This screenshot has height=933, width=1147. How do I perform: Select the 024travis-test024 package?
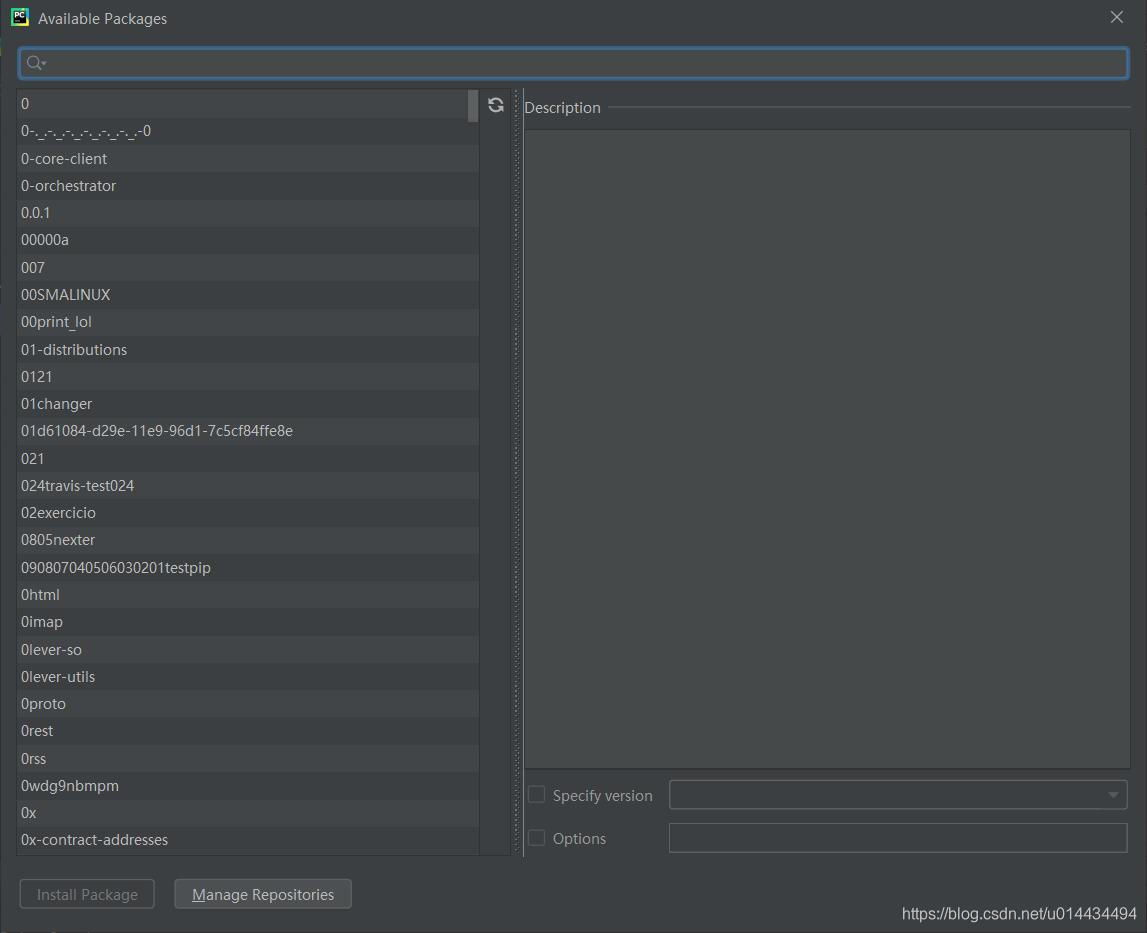click(x=248, y=486)
